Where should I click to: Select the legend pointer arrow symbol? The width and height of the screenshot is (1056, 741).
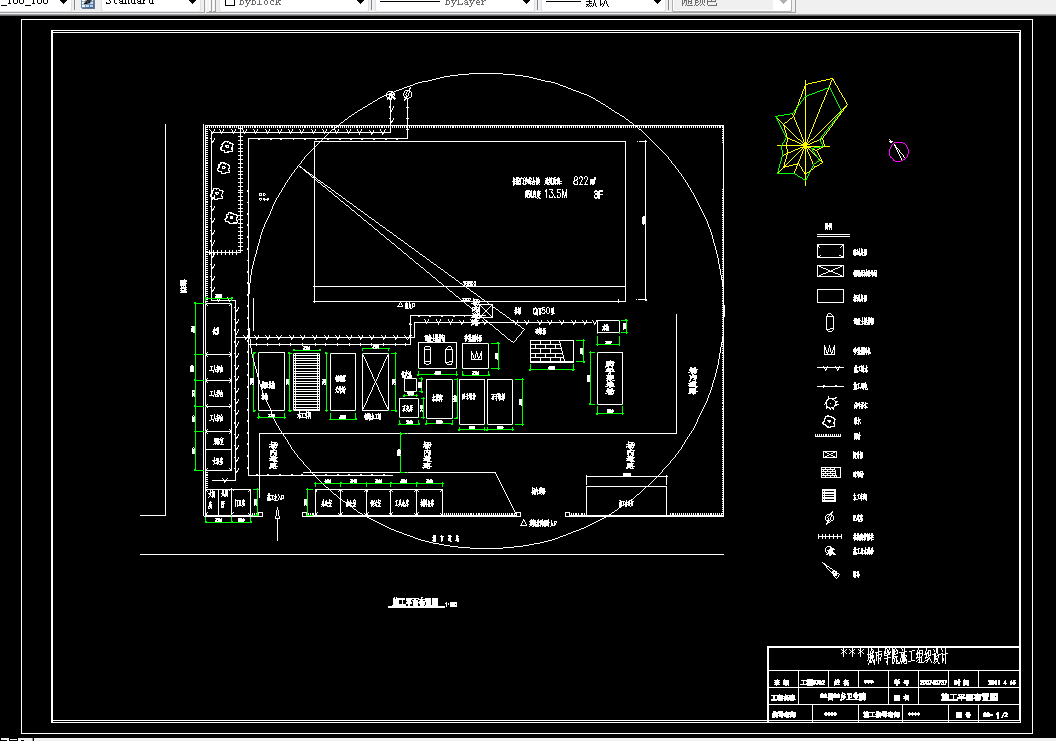click(831, 571)
